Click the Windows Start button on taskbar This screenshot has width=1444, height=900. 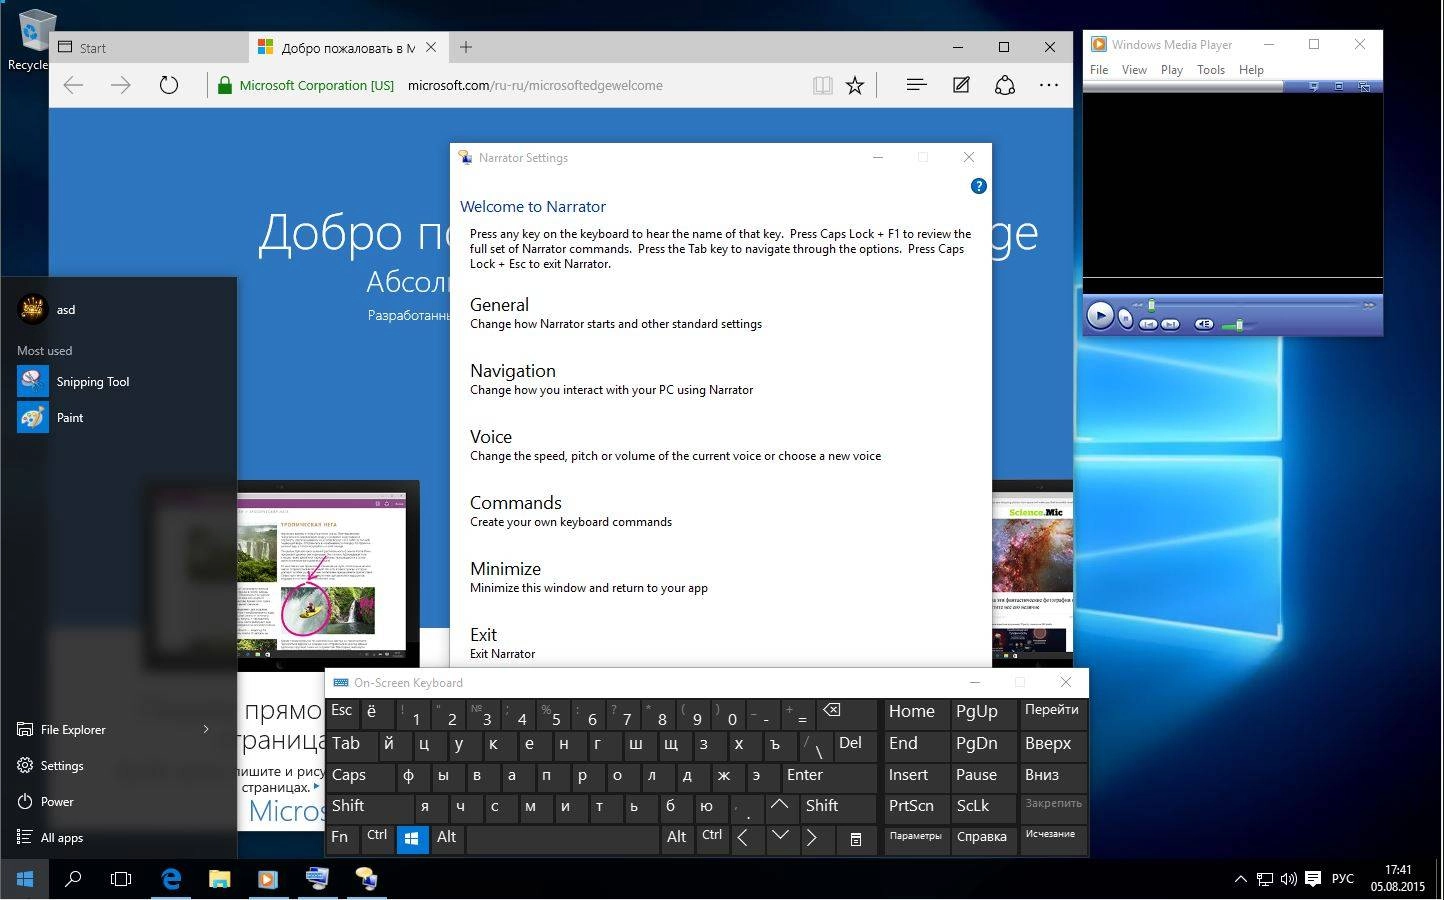tap(25, 879)
